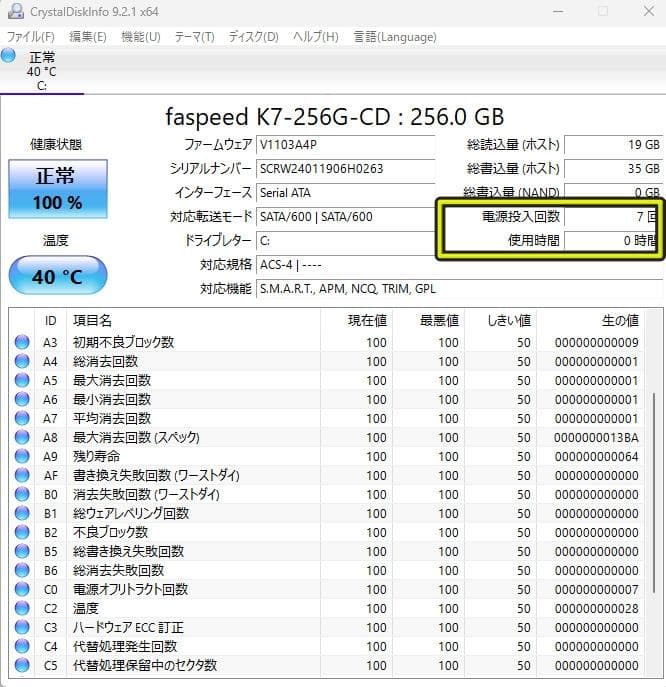Click the status icon for C5 代替処理保留中のセクタ数
The height and width of the screenshot is (687, 666).
[x=22, y=665]
